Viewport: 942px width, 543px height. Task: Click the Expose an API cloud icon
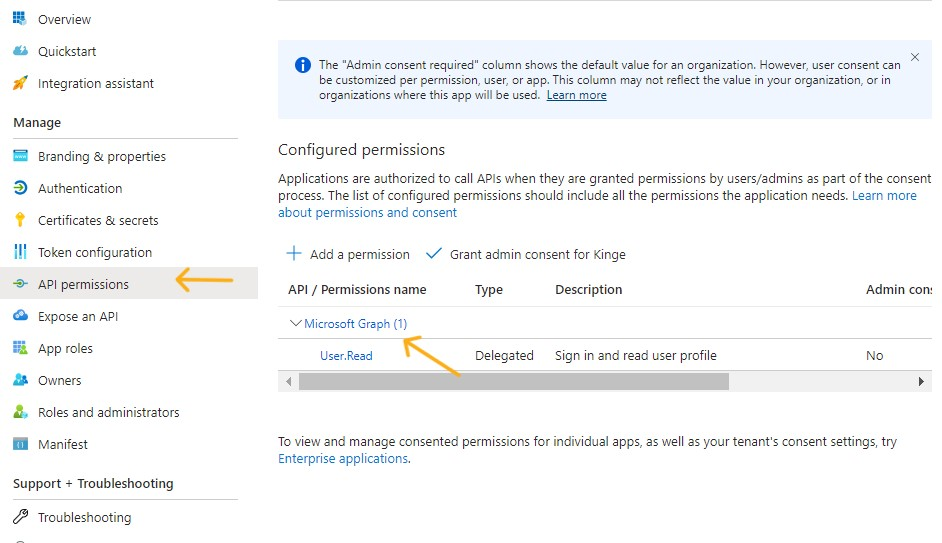19,316
